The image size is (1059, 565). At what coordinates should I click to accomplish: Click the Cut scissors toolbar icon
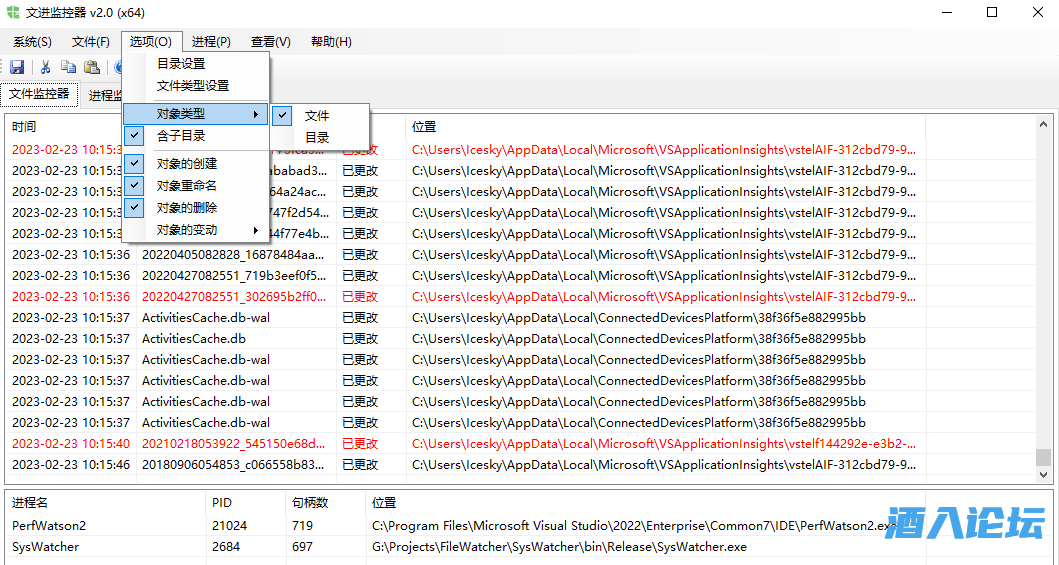pyautogui.click(x=45, y=67)
